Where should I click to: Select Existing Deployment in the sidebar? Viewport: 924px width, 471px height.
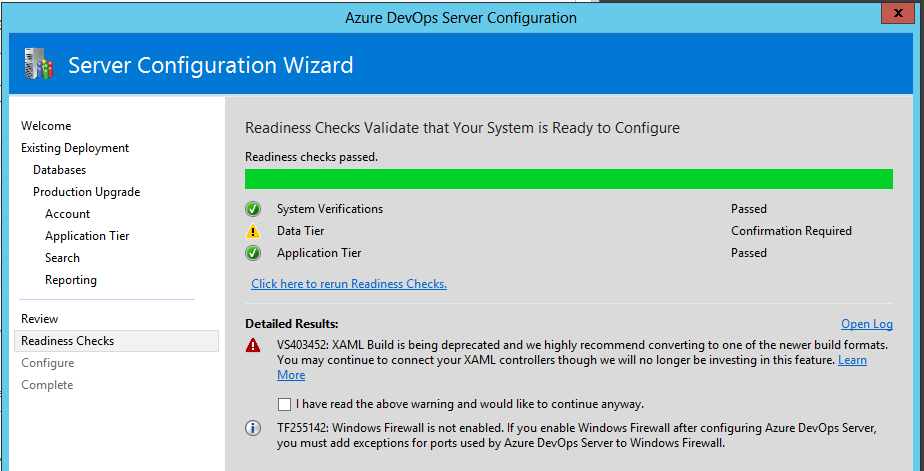point(75,148)
